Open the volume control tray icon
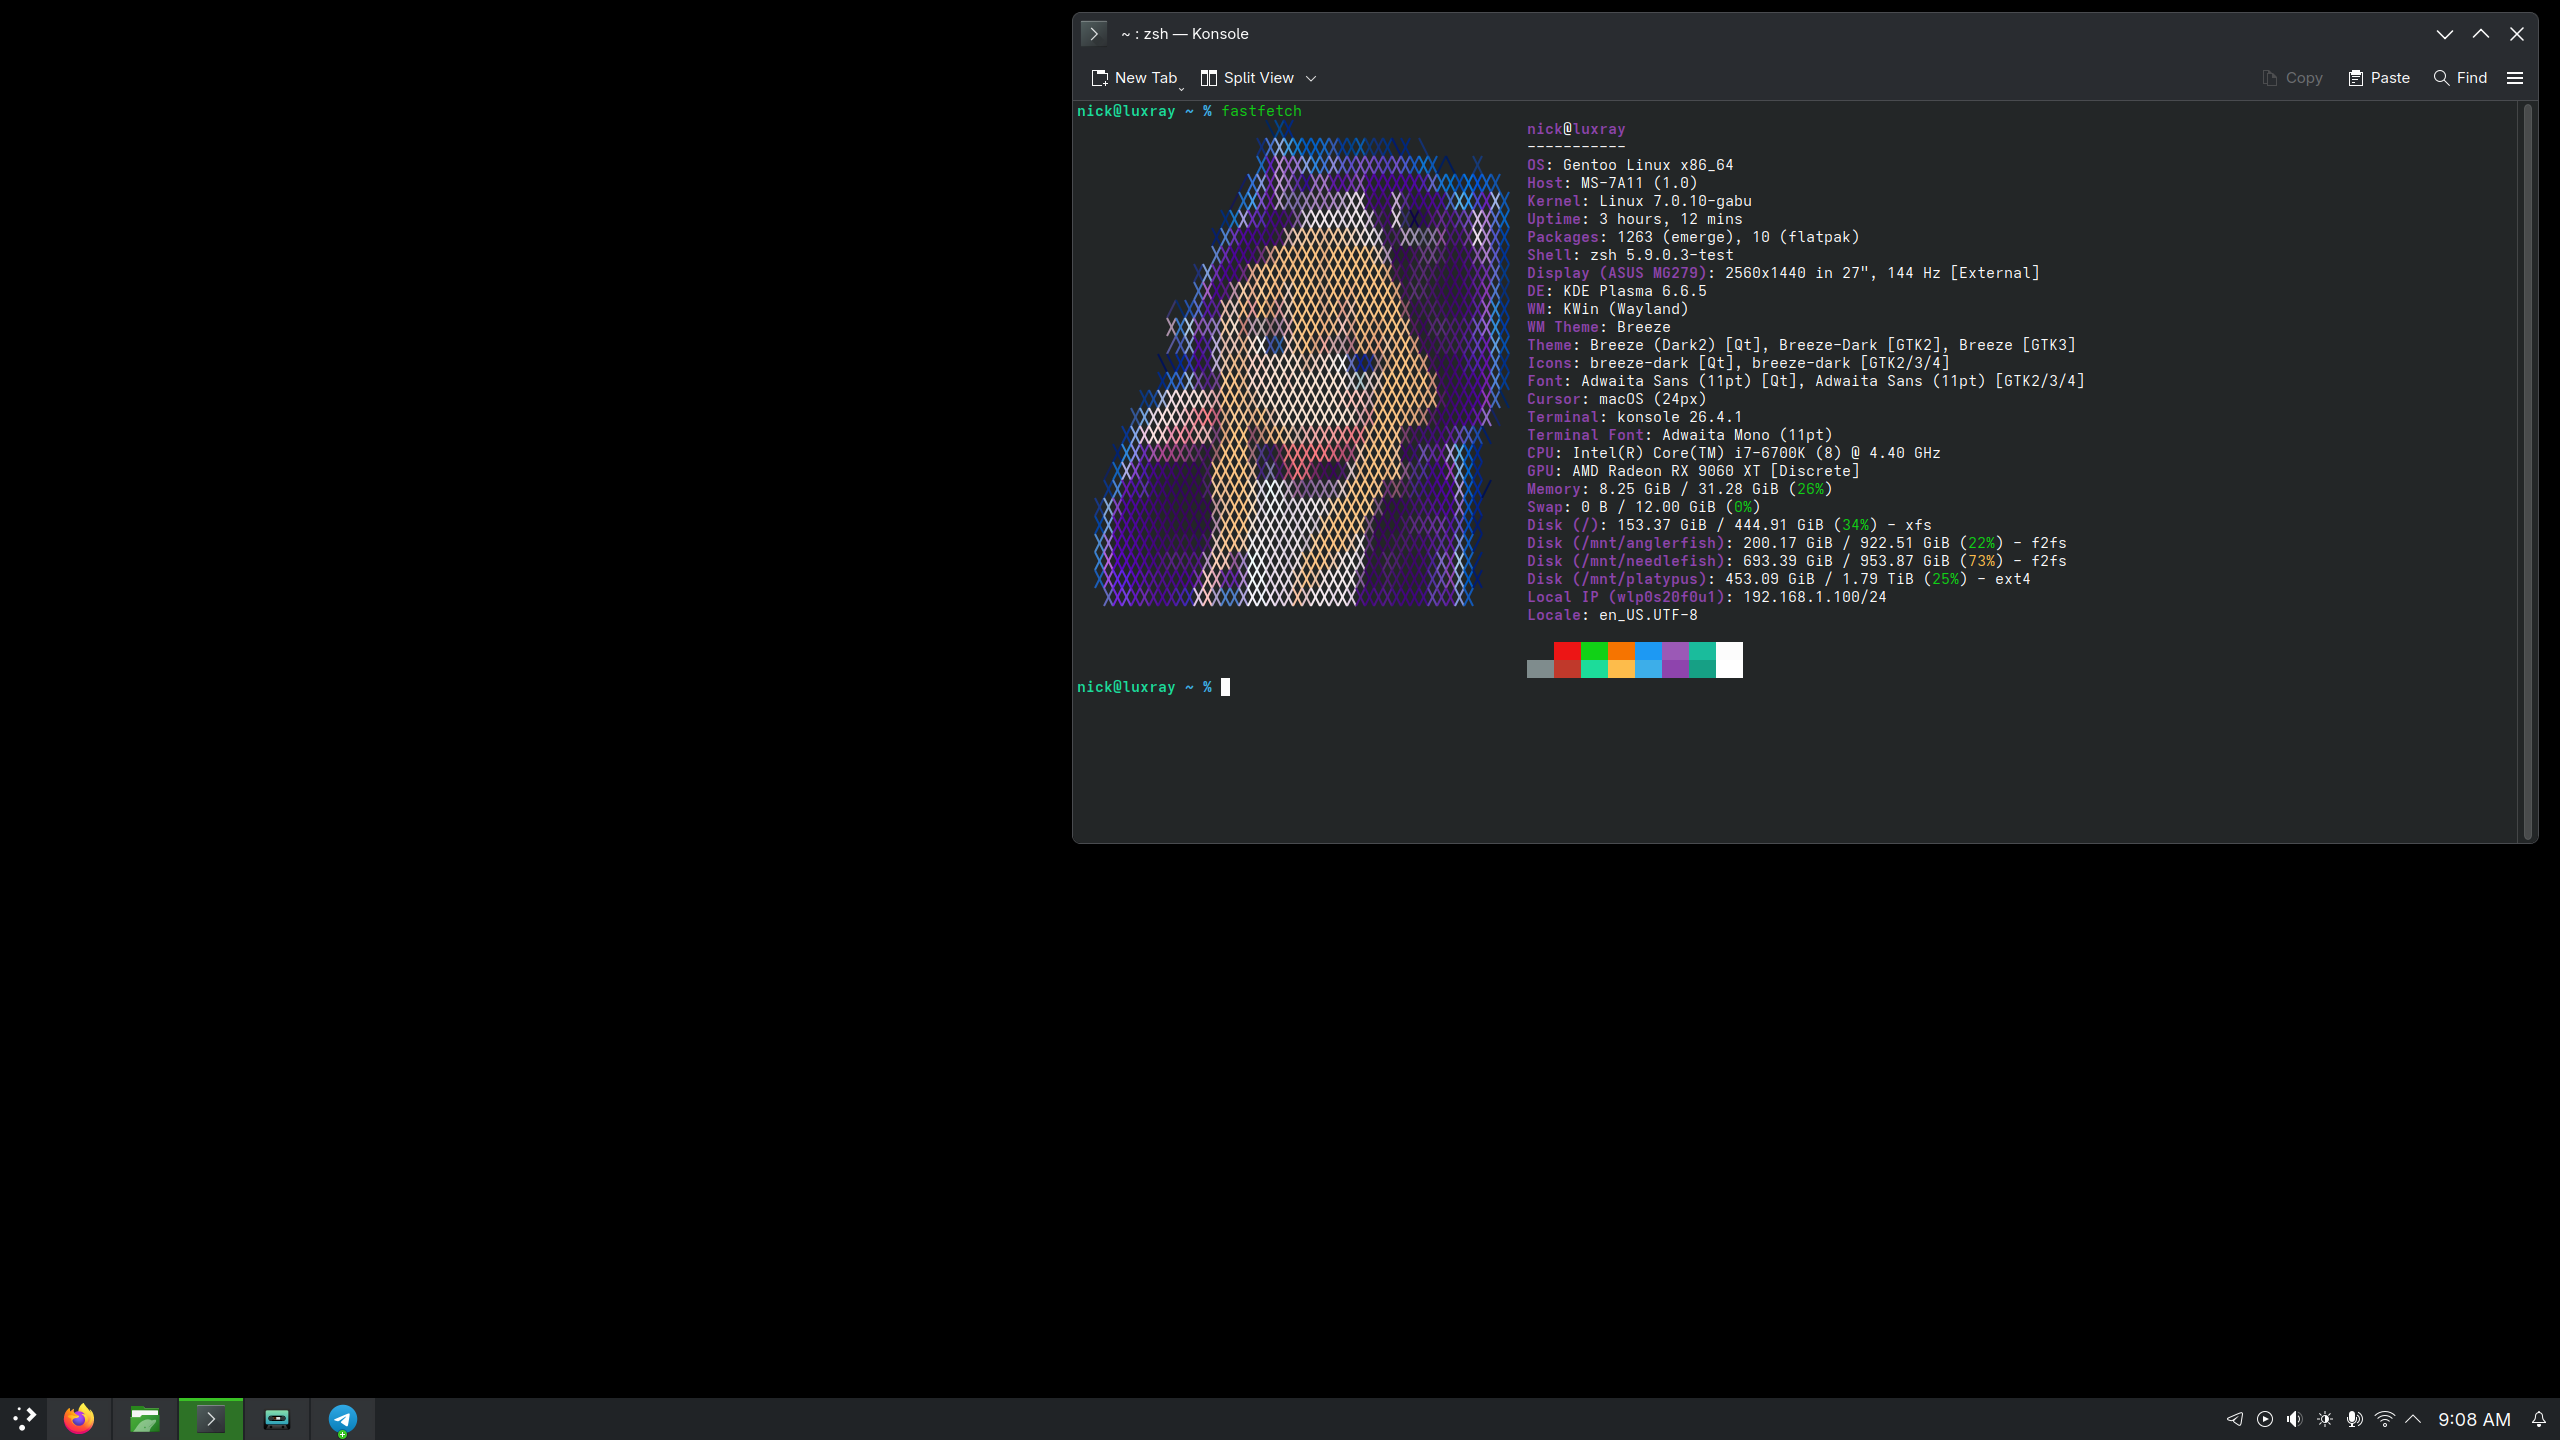 point(2294,1419)
